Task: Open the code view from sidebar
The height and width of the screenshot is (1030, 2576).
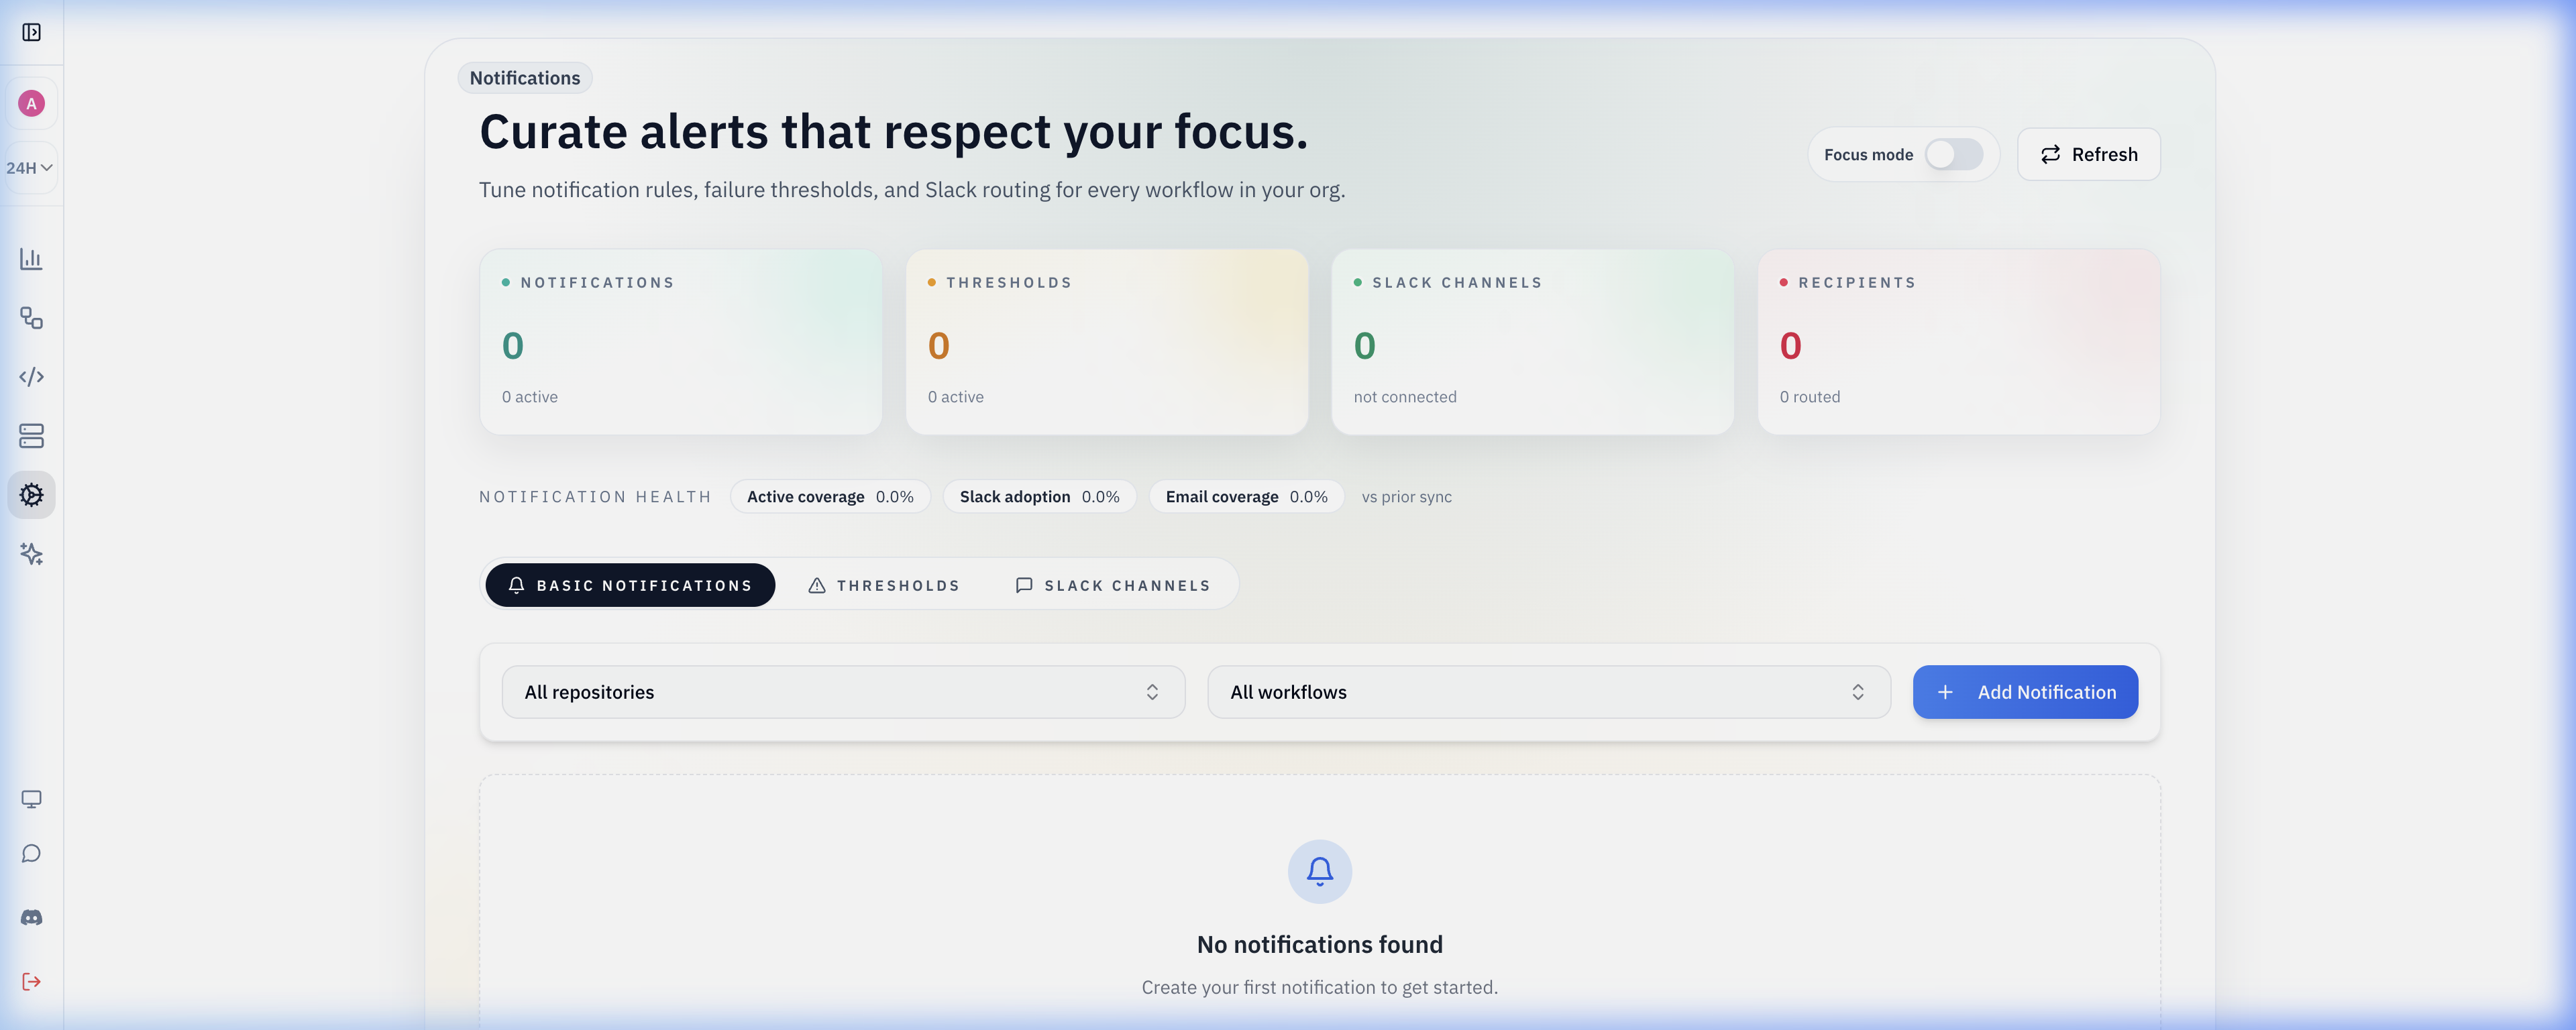Action: pyautogui.click(x=31, y=377)
